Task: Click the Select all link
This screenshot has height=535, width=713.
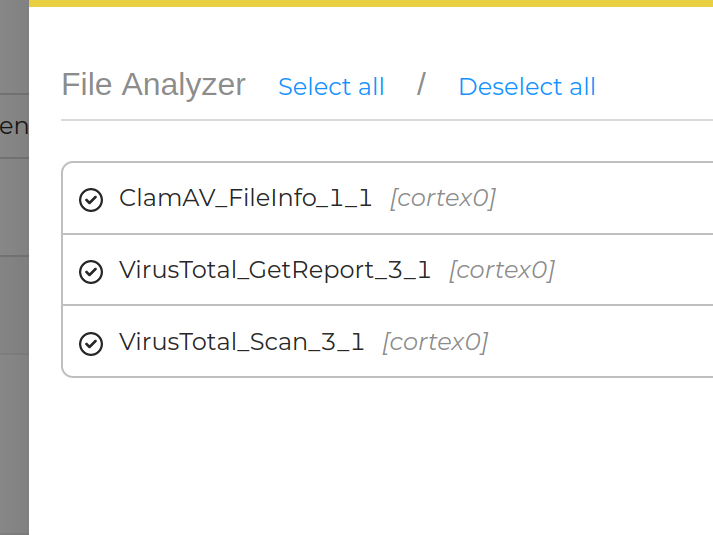Action: tap(331, 86)
